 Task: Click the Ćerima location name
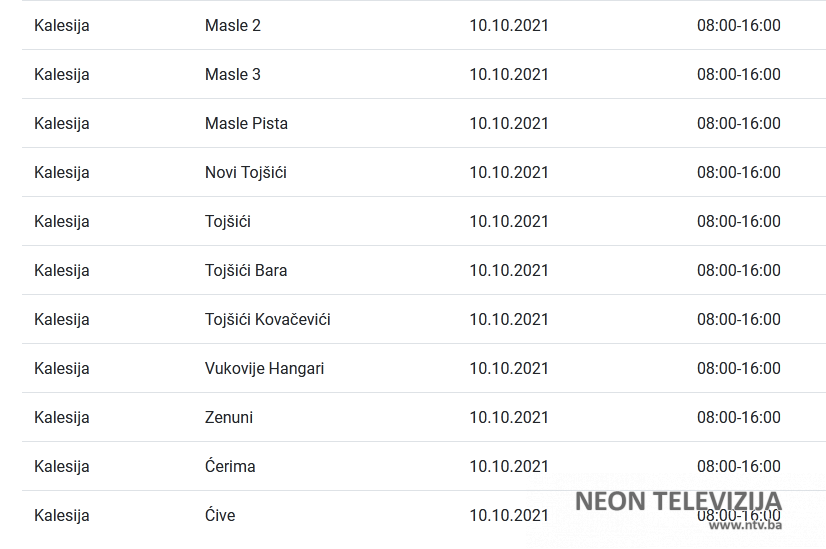tap(230, 466)
